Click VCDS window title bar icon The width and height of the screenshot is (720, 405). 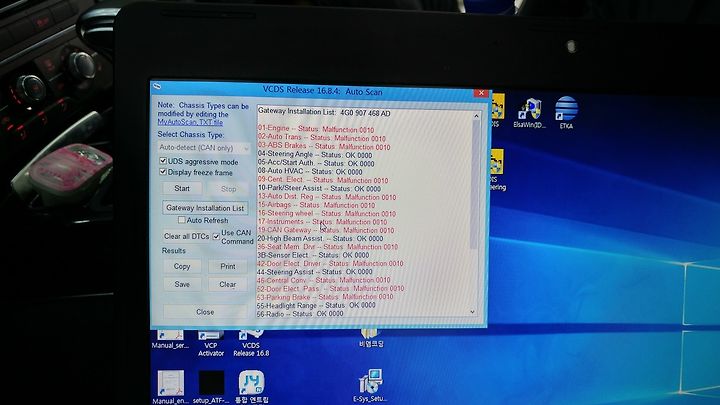click(158, 87)
